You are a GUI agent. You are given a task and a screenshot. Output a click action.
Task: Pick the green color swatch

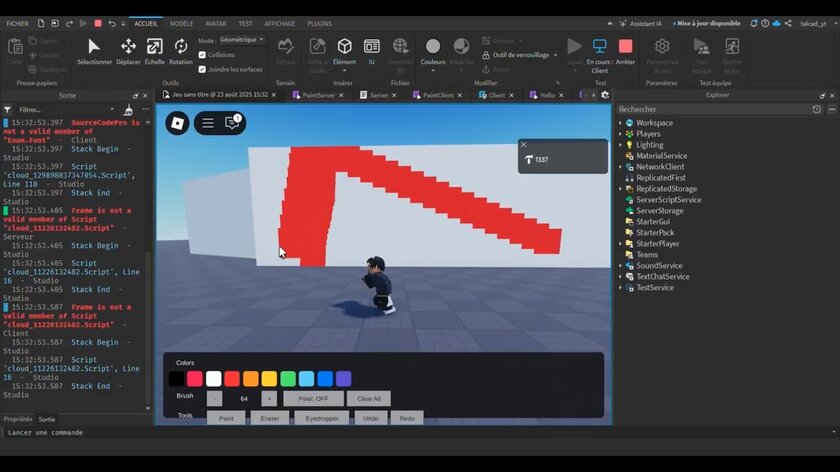[288, 379]
